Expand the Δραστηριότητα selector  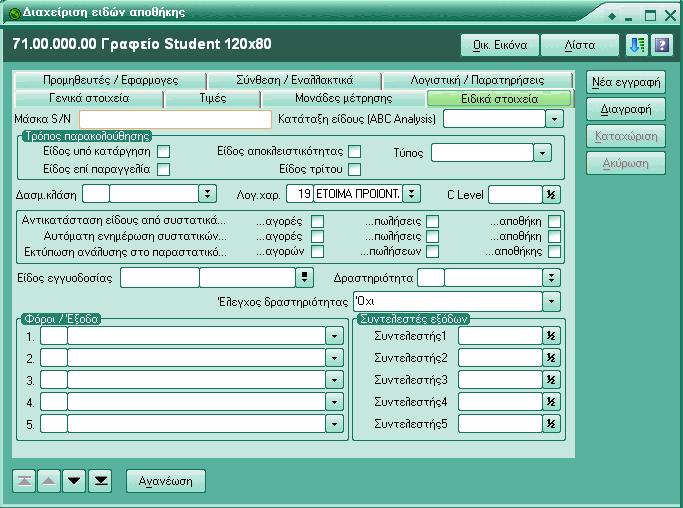(551, 278)
